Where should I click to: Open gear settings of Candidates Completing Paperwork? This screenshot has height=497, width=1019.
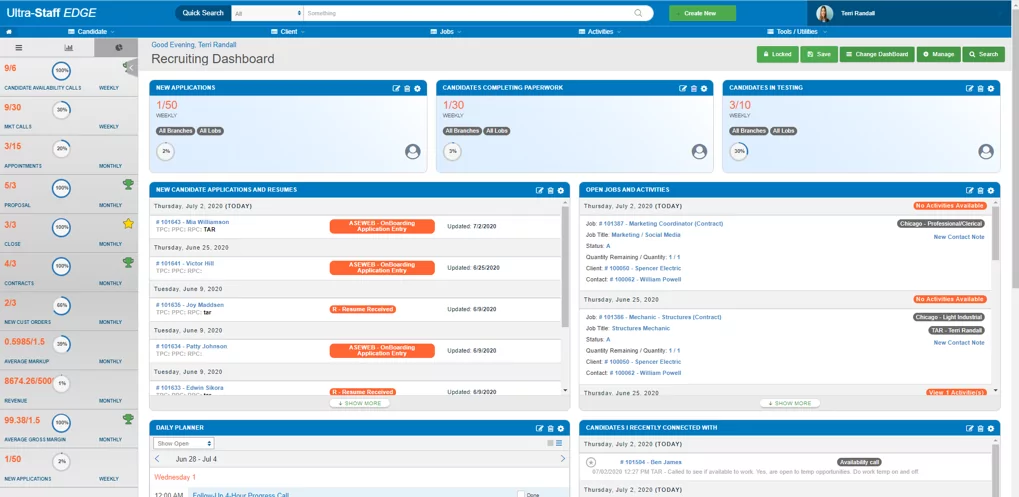(x=704, y=88)
